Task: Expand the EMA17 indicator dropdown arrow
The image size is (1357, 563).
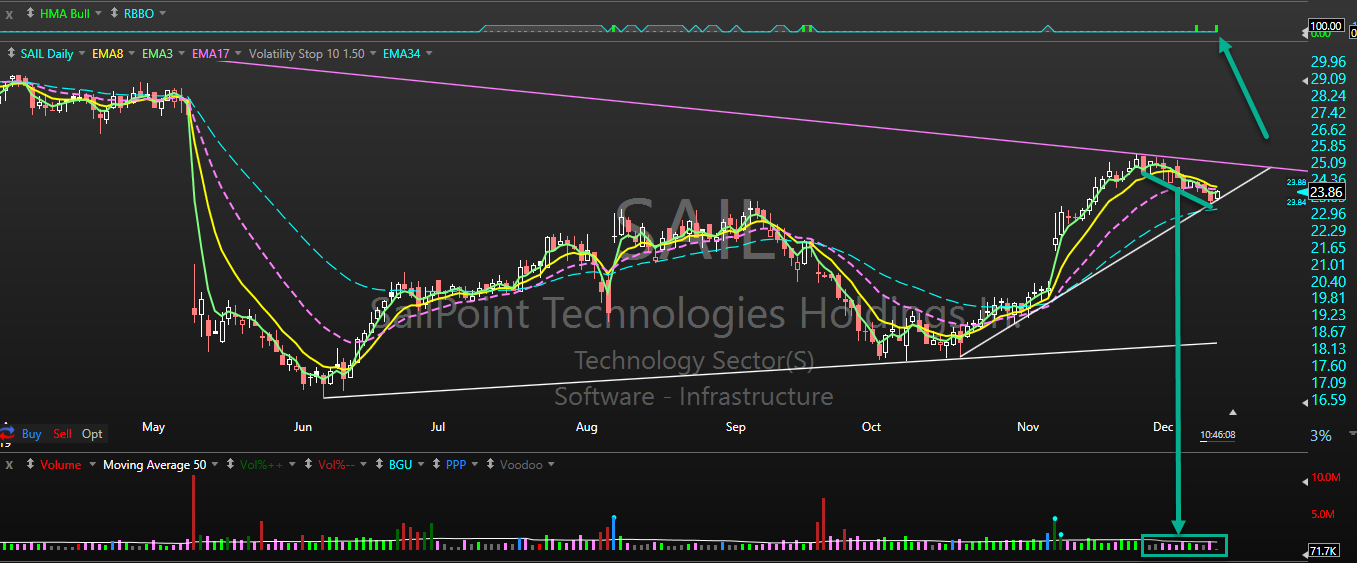Action: (238, 53)
